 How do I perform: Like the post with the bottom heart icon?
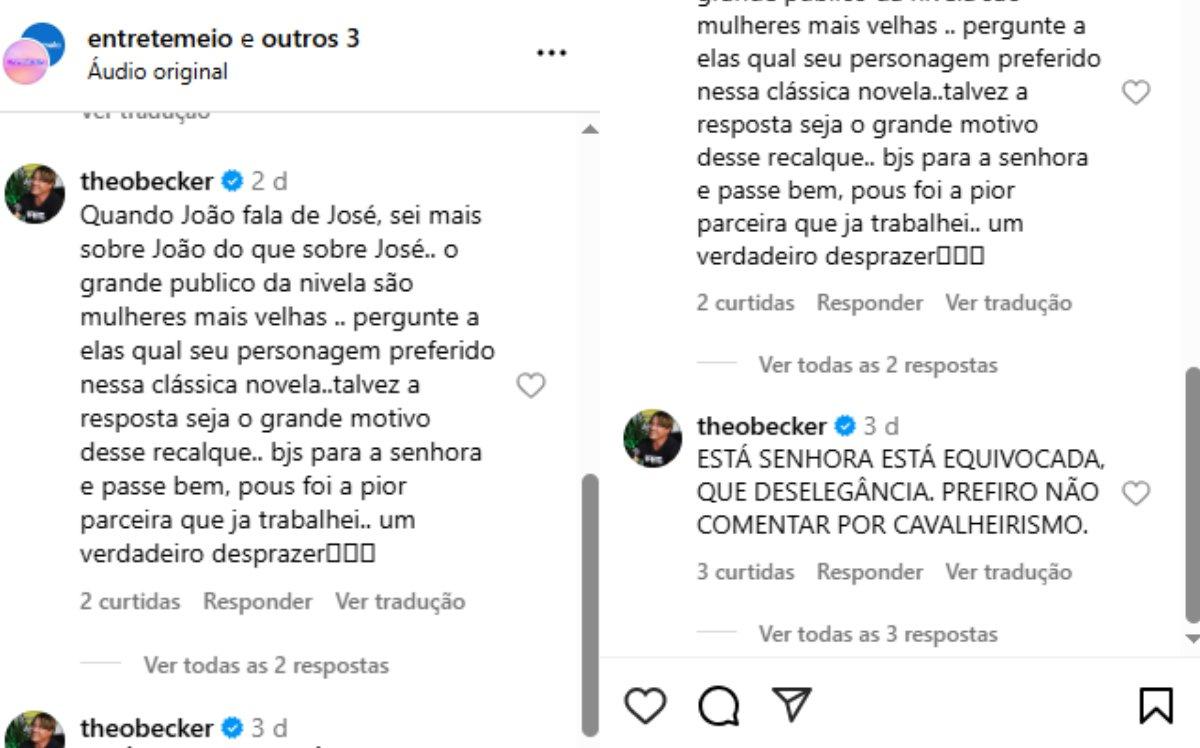click(x=645, y=706)
